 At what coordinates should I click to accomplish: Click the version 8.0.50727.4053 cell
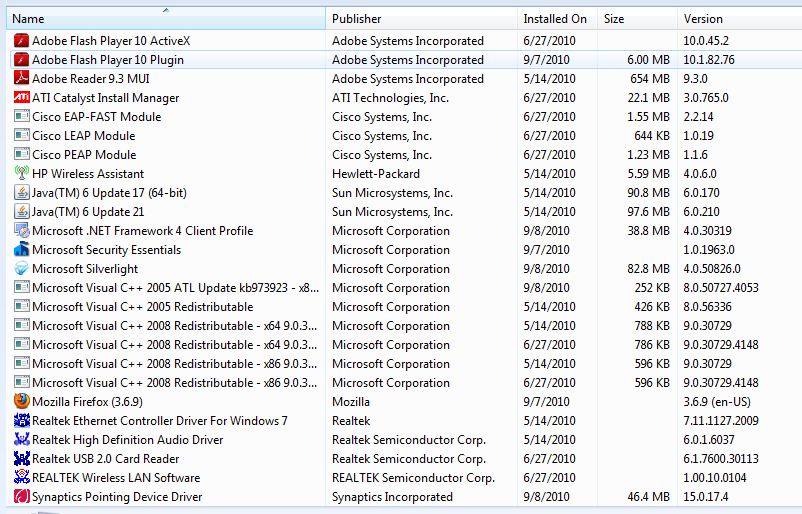tap(721, 287)
